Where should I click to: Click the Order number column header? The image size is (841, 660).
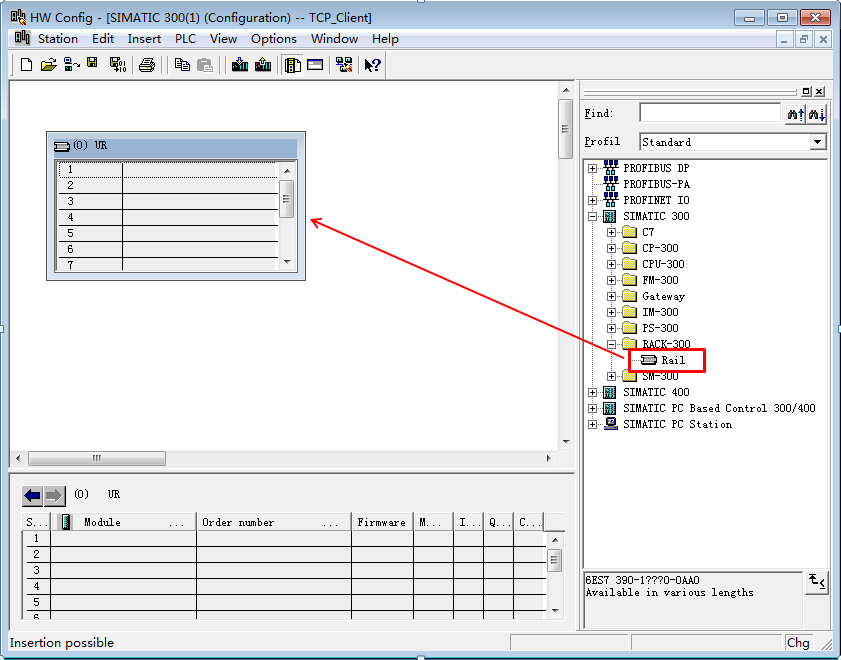pos(274,522)
